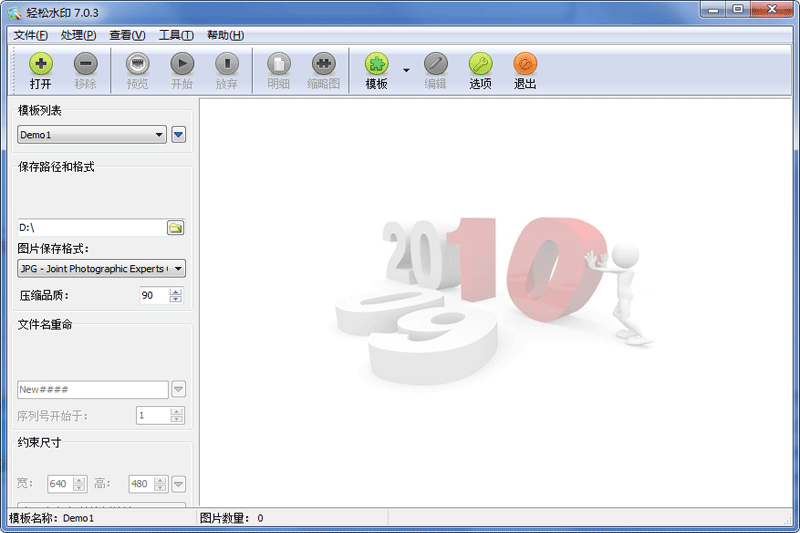Open the JPG image save format dropdown
Image resolution: width=800 pixels, height=533 pixels.
click(x=101, y=268)
